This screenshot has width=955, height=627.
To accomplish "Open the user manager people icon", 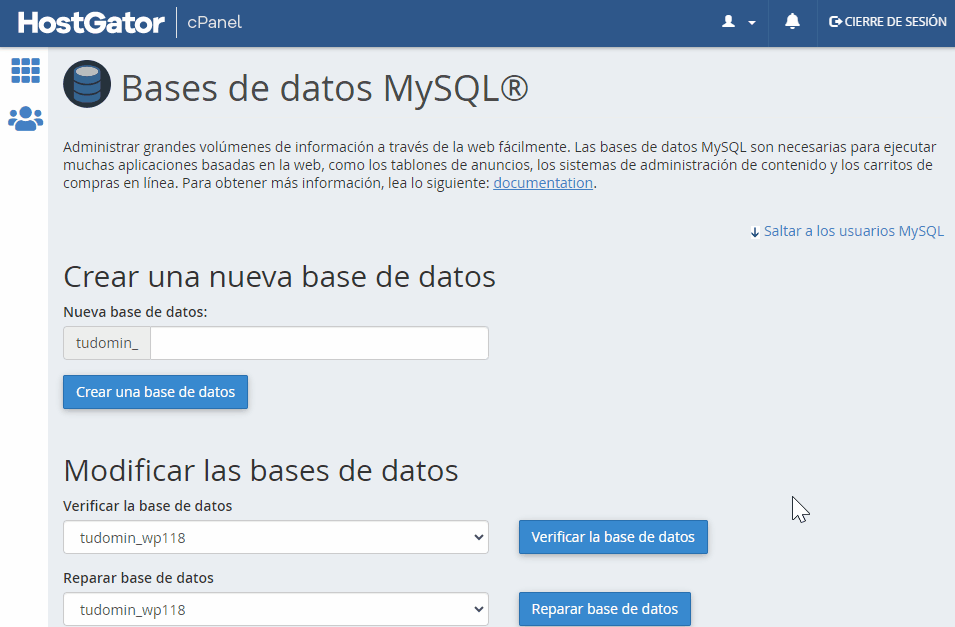I will 26,119.
